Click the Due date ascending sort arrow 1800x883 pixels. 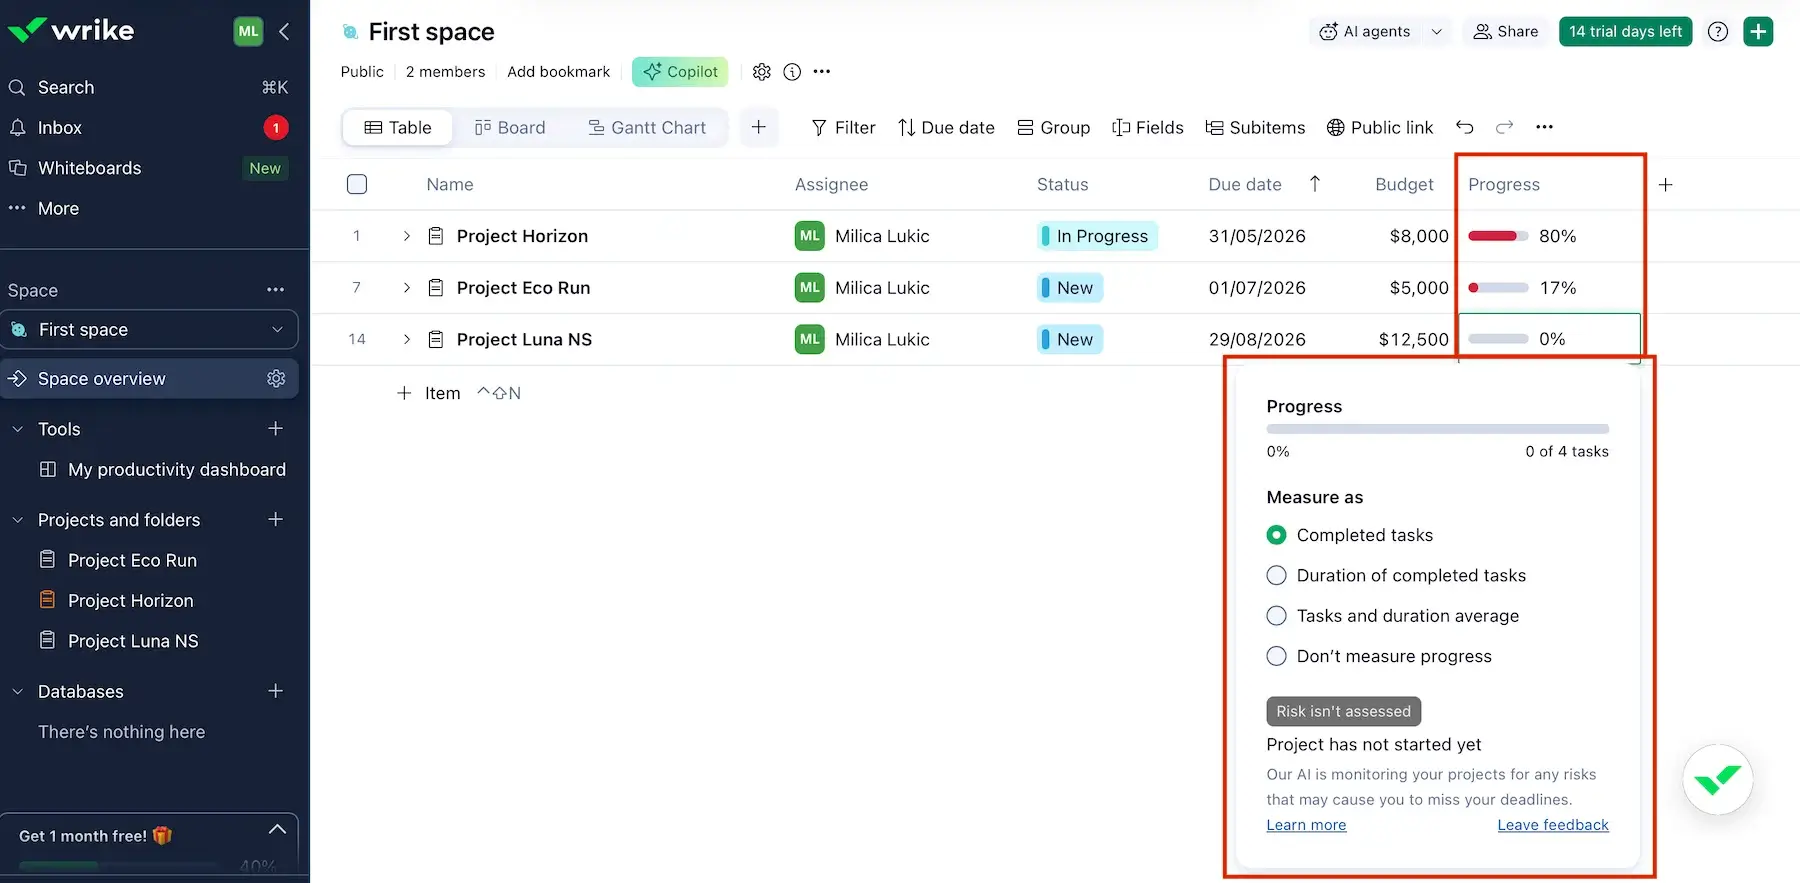(x=1315, y=183)
